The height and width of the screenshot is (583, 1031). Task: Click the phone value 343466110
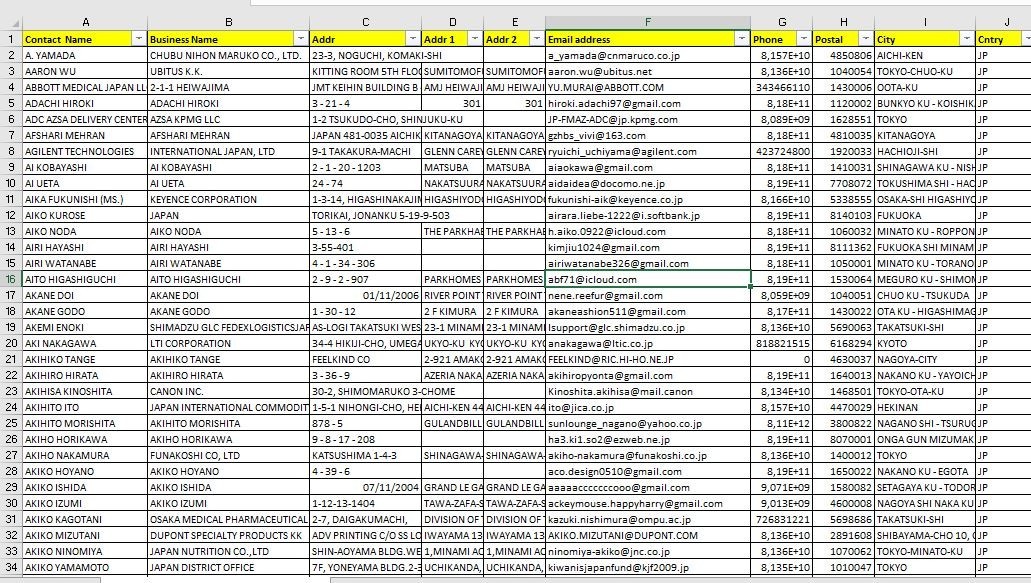click(x=781, y=87)
